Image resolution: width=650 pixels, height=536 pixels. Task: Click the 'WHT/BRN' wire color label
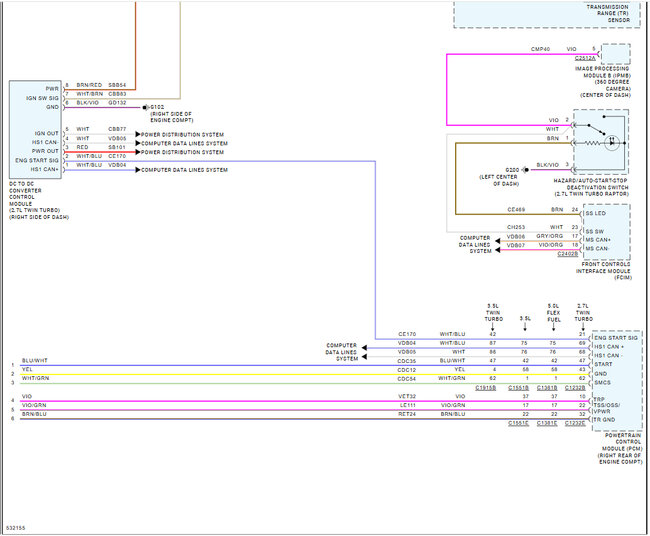[89, 94]
